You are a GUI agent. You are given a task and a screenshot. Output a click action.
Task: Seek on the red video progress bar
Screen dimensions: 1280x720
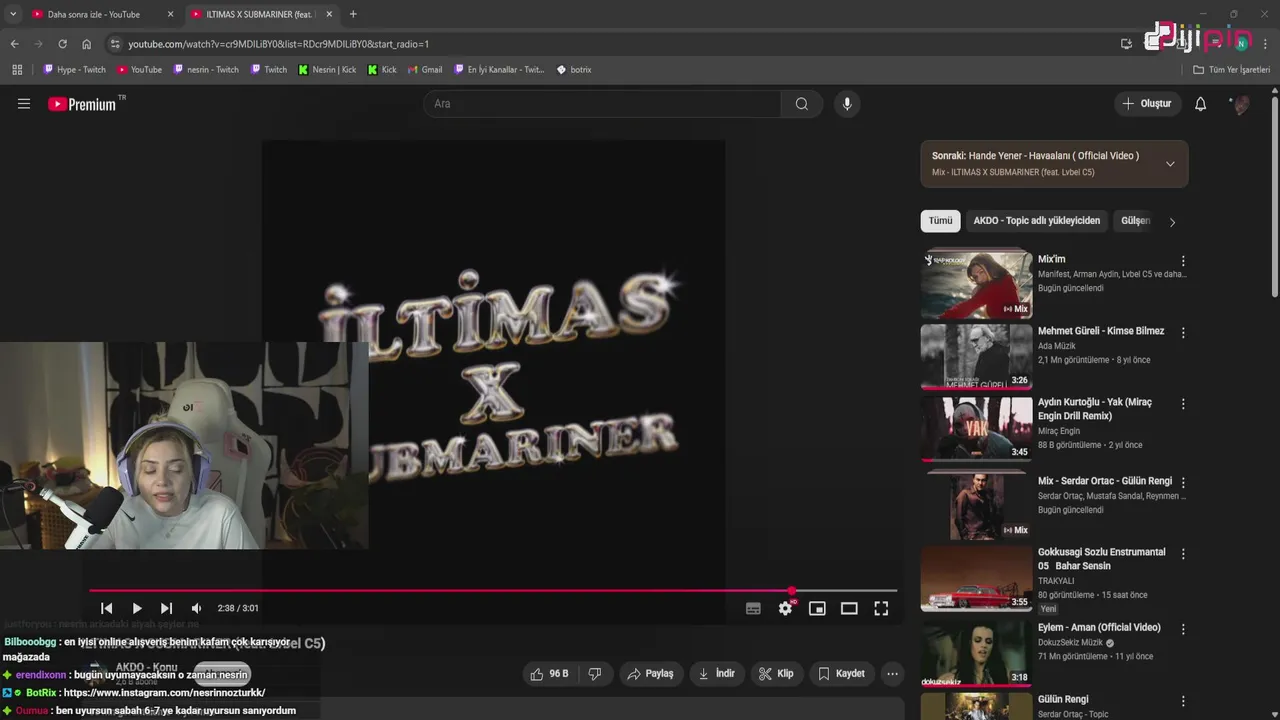pyautogui.click(x=493, y=591)
